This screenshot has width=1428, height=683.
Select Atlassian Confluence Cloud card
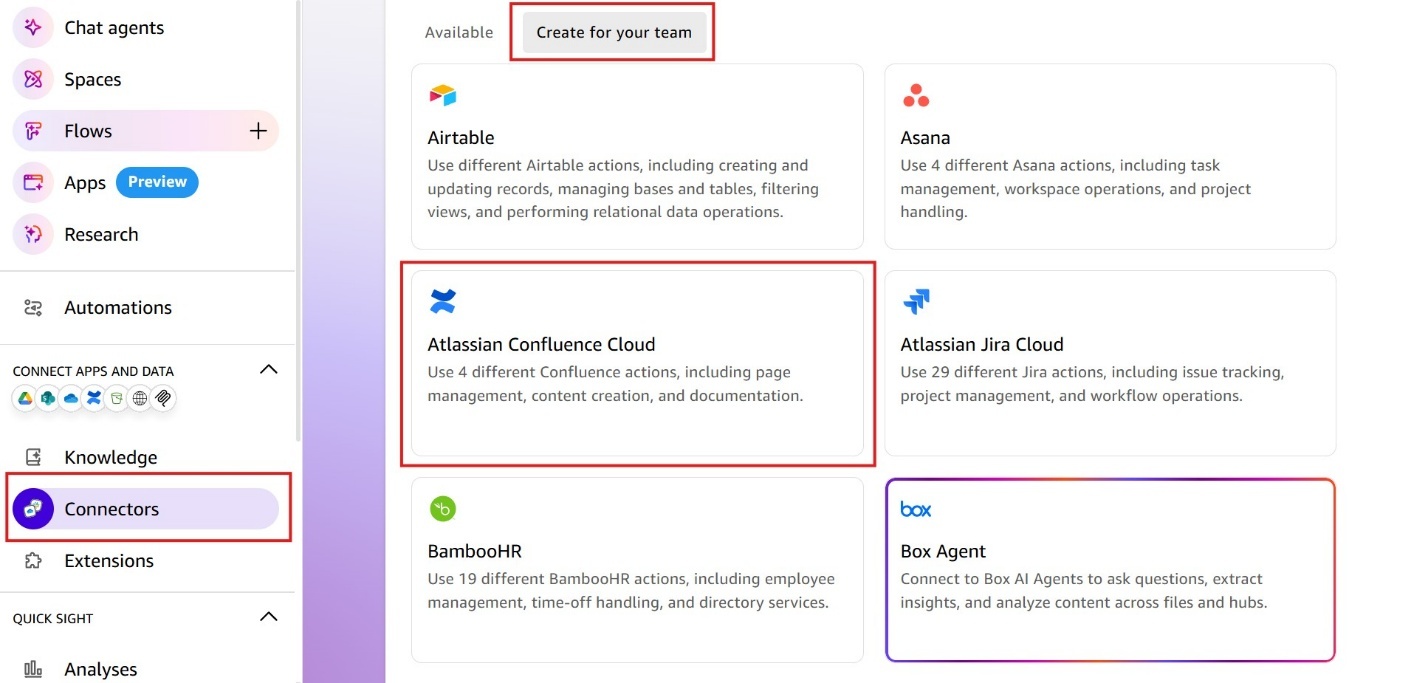point(637,363)
